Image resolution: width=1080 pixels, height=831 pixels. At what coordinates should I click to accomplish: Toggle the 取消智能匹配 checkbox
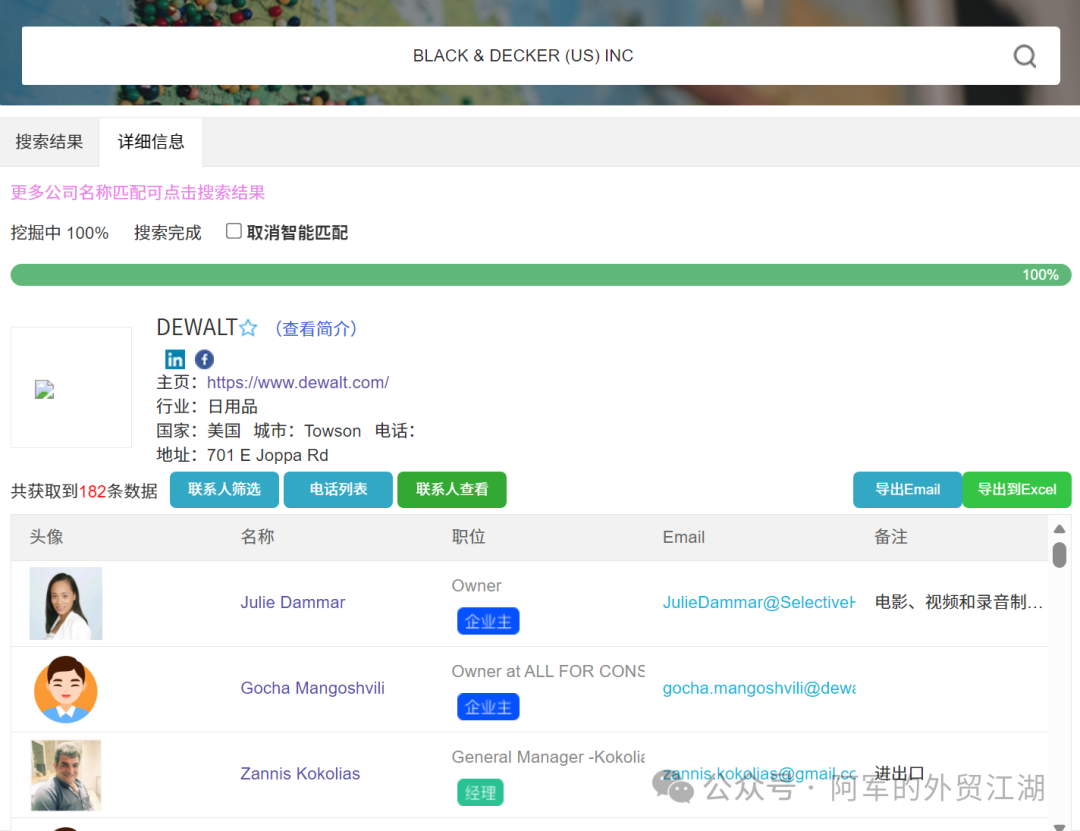pyautogui.click(x=234, y=232)
